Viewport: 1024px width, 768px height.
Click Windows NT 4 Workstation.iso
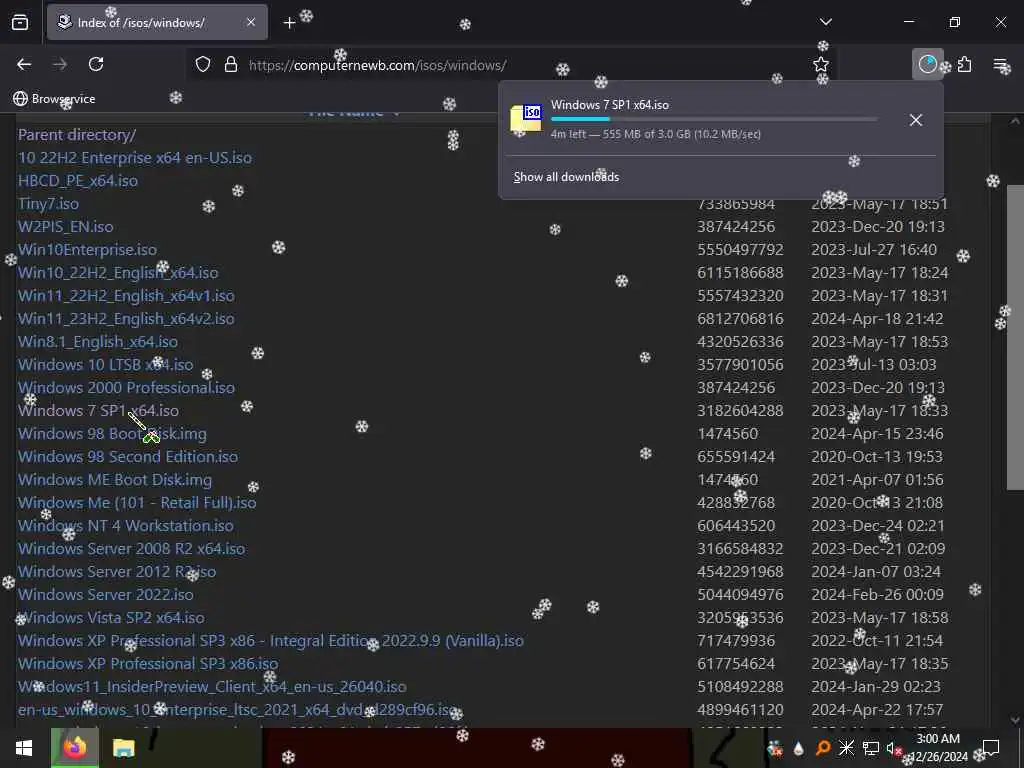pos(125,525)
